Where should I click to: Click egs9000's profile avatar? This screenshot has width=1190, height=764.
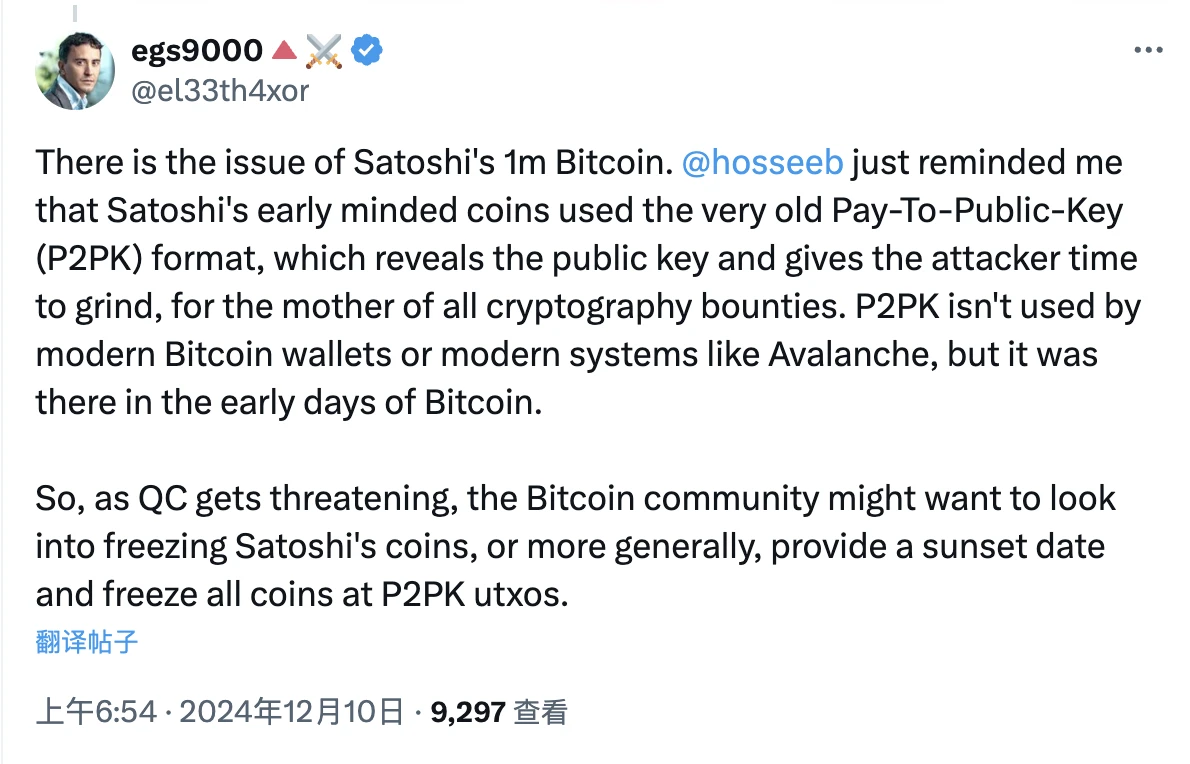click(75, 72)
